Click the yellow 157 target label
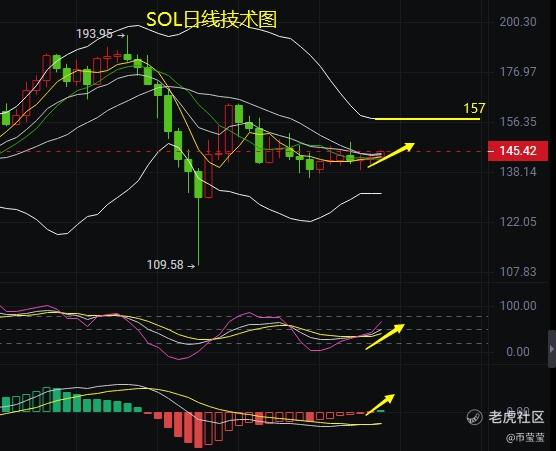This screenshot has height=451, width=556. point(474,108)
